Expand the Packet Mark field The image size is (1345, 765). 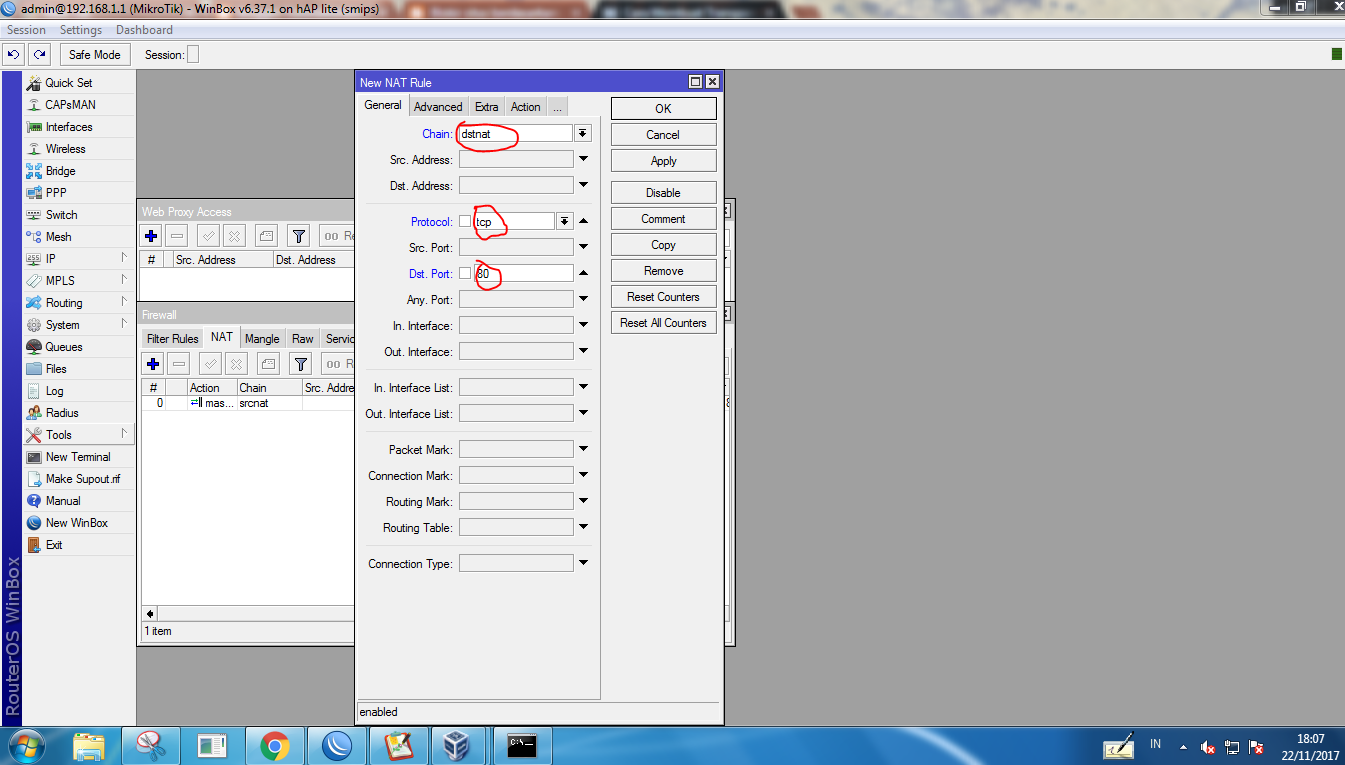point(583,449)
